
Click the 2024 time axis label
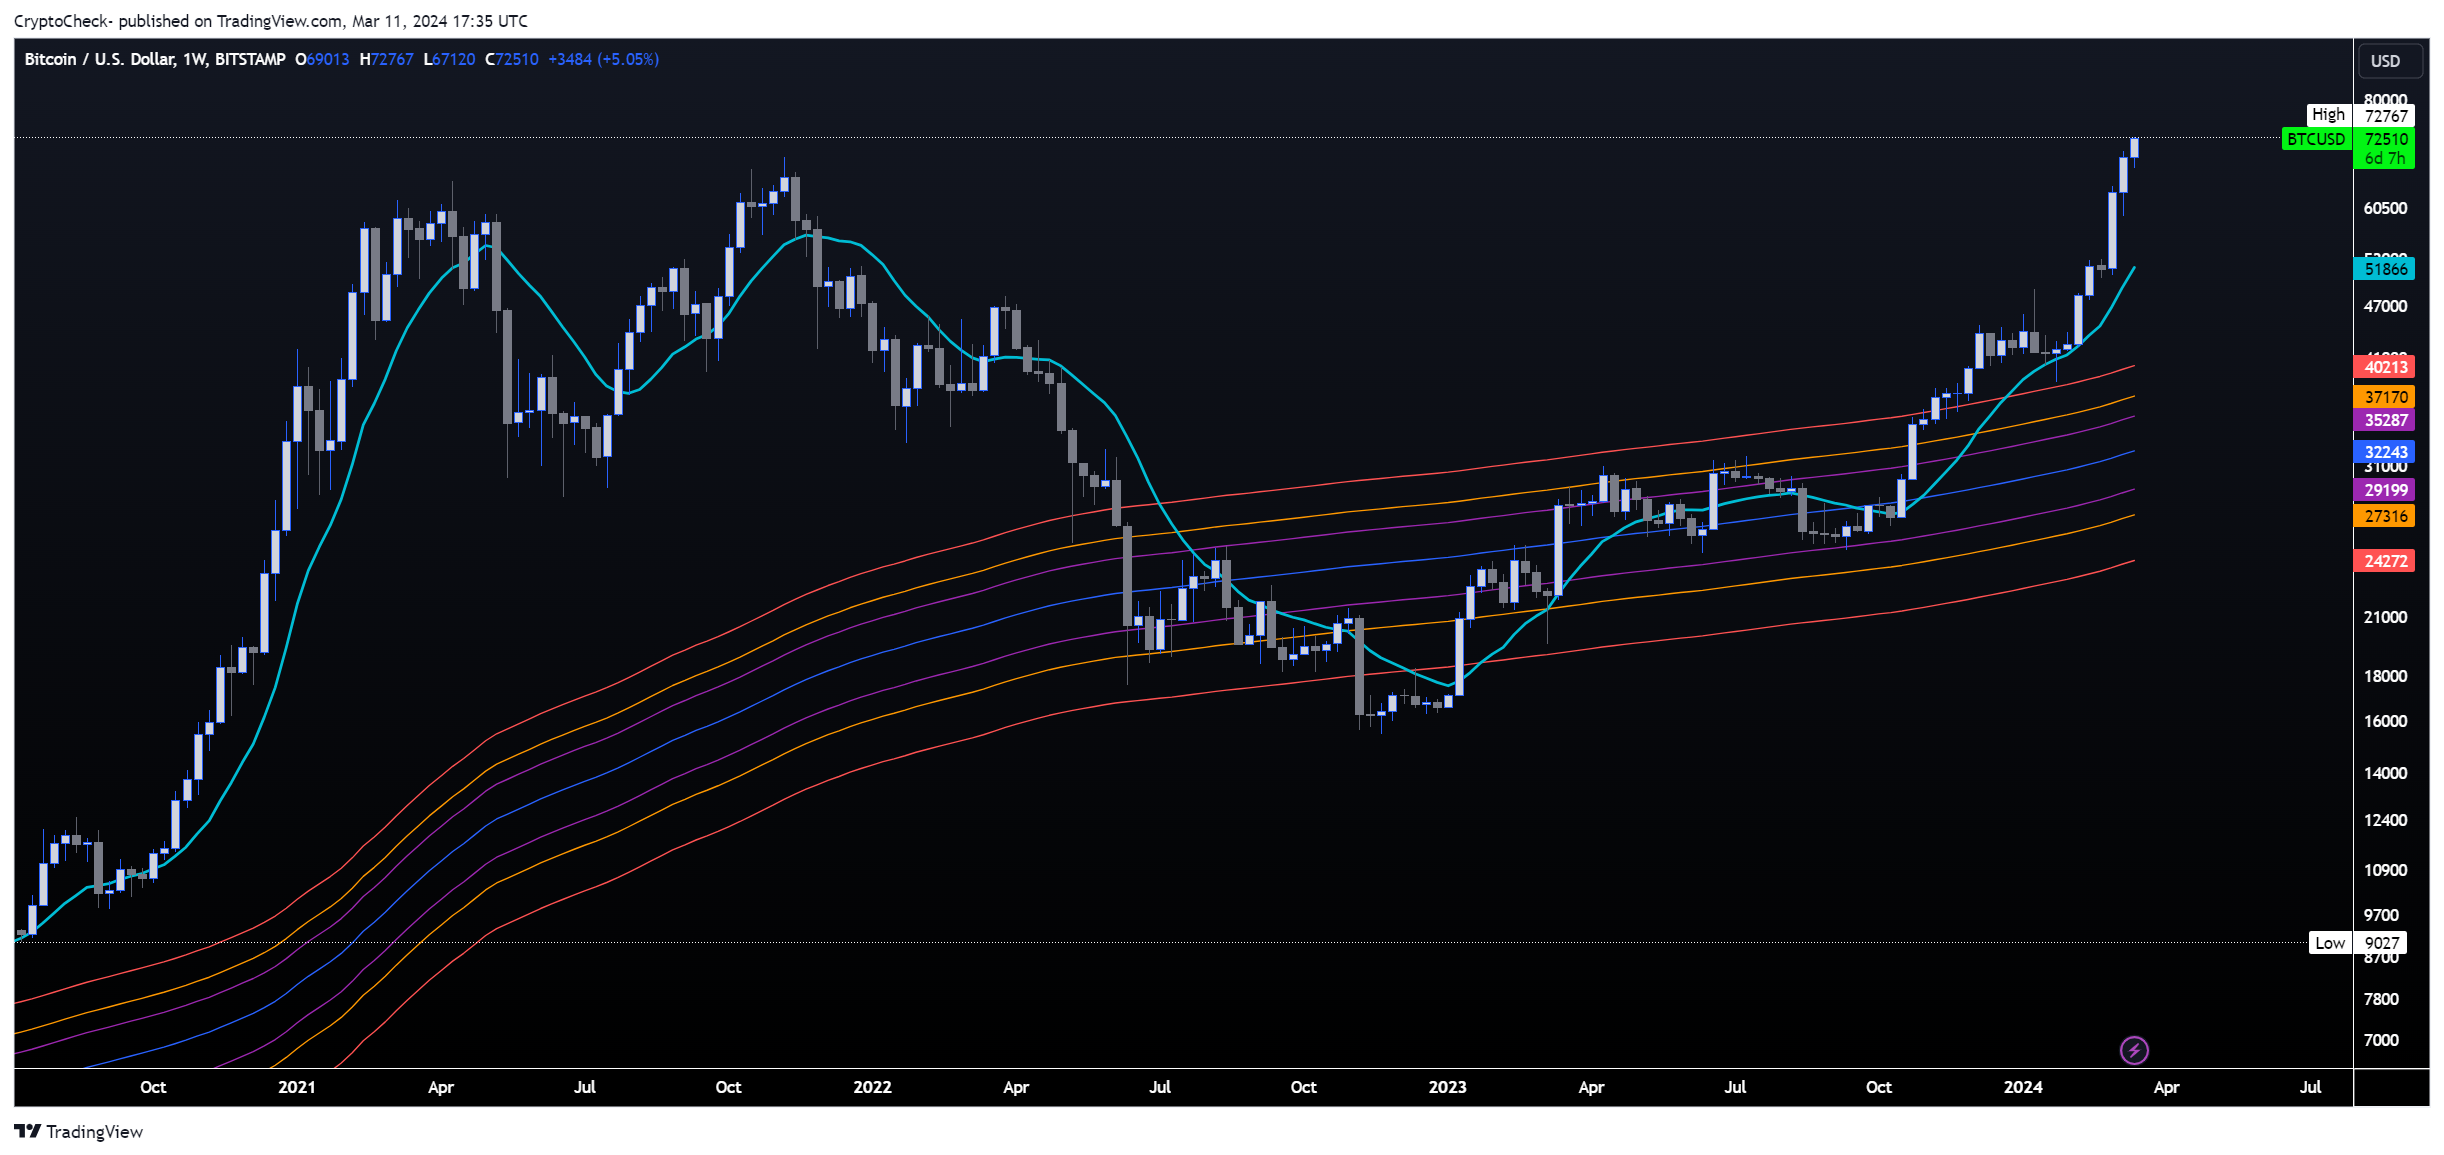click(2023, 1087)
